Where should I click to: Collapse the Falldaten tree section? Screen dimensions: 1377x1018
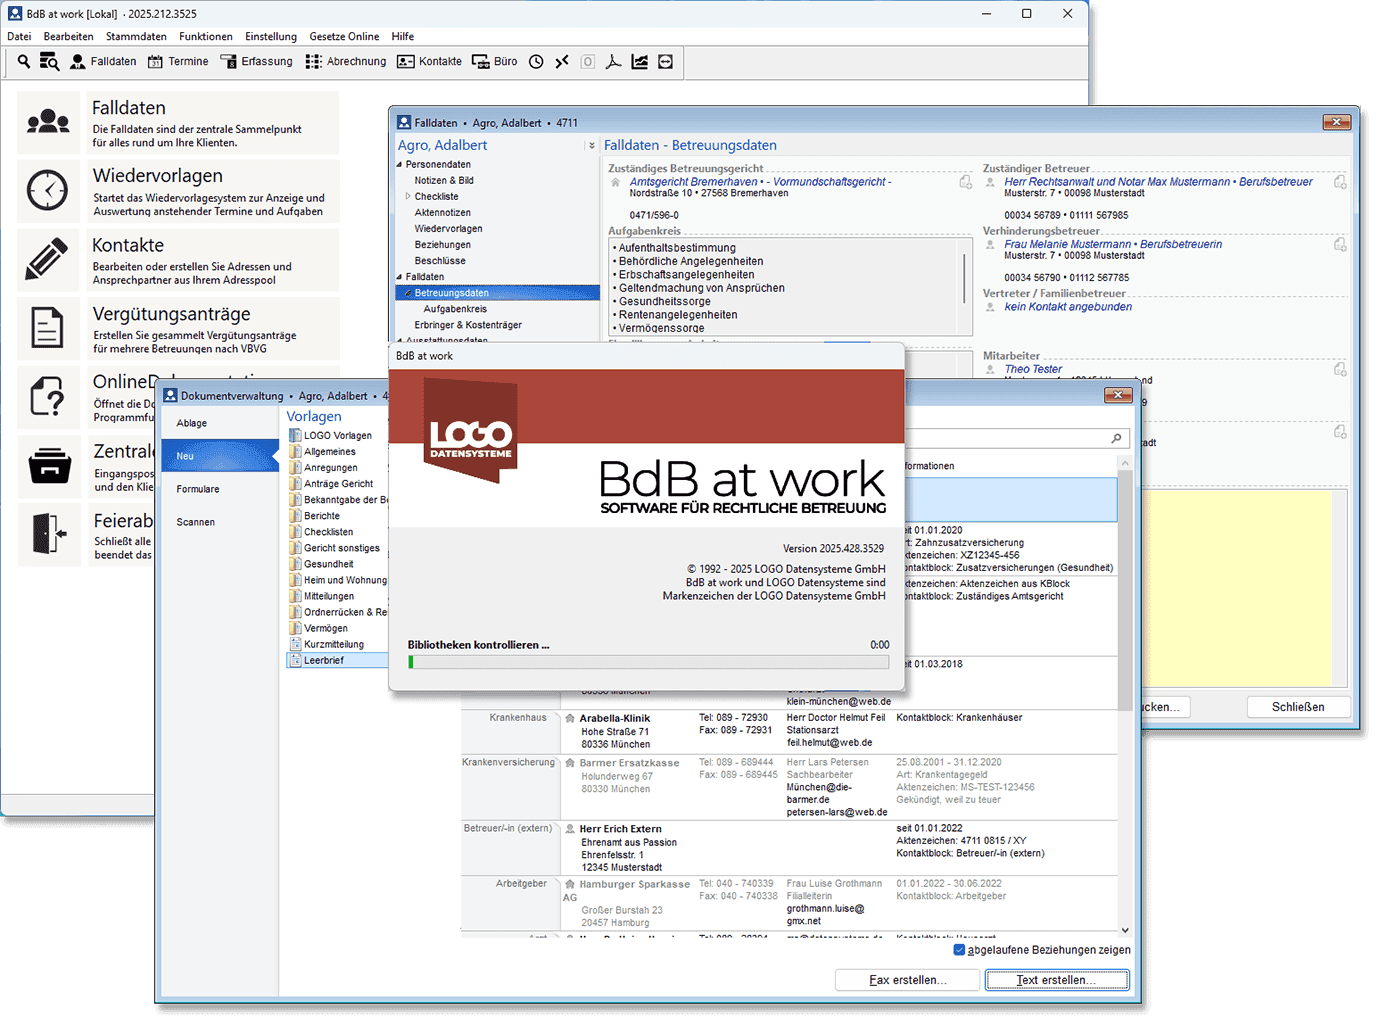(x=399, y=277)
